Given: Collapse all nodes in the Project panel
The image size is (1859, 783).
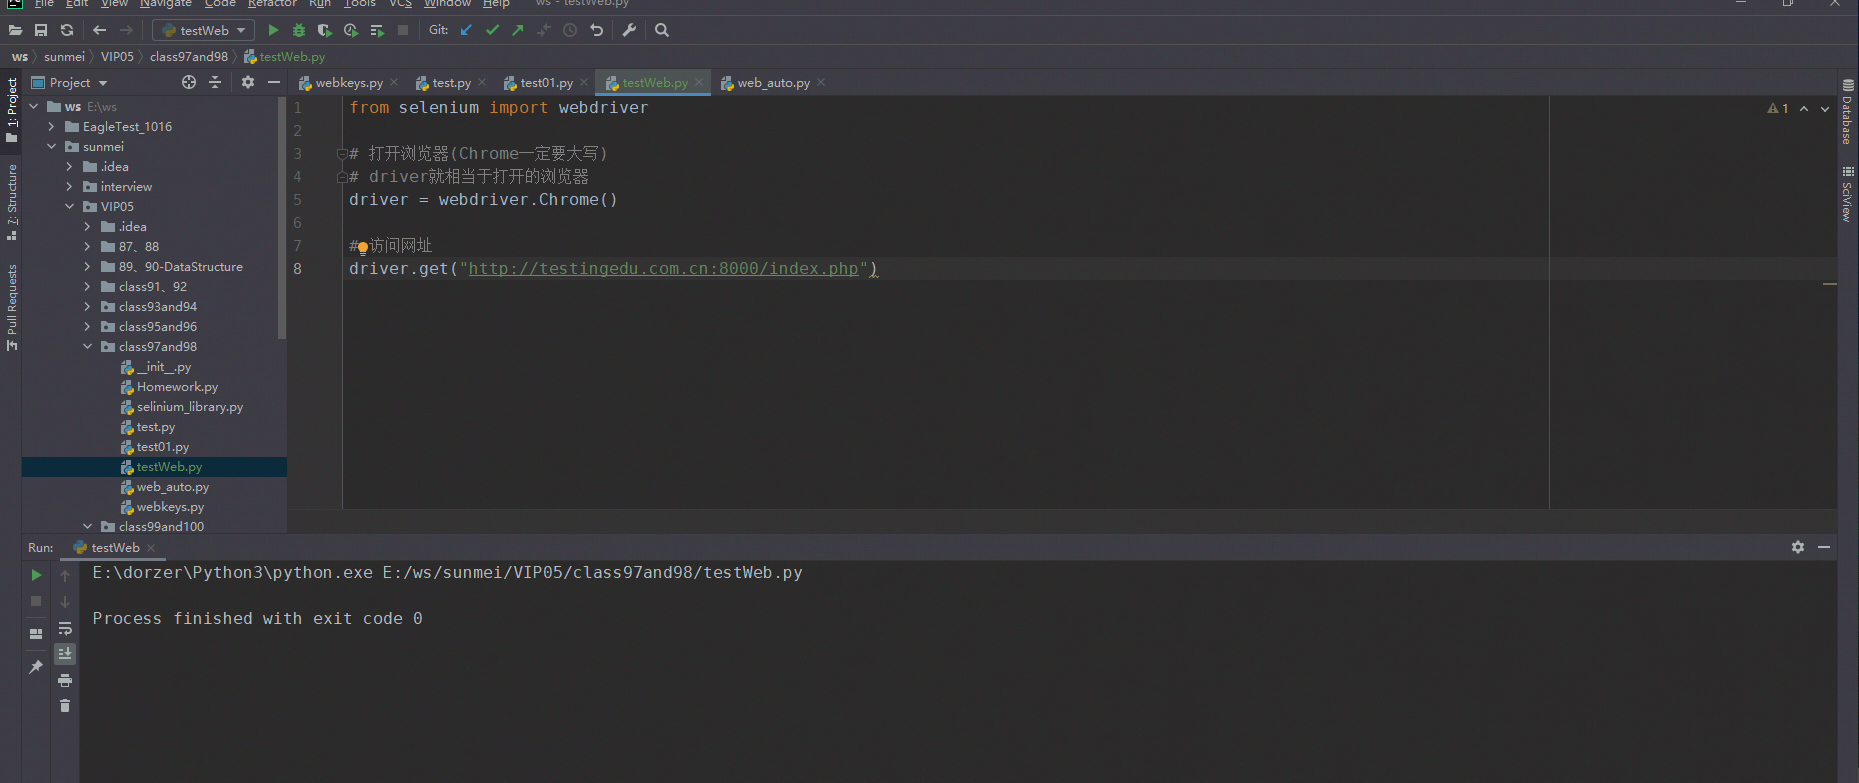Looking at the screenshot, I should click(215, 82).
